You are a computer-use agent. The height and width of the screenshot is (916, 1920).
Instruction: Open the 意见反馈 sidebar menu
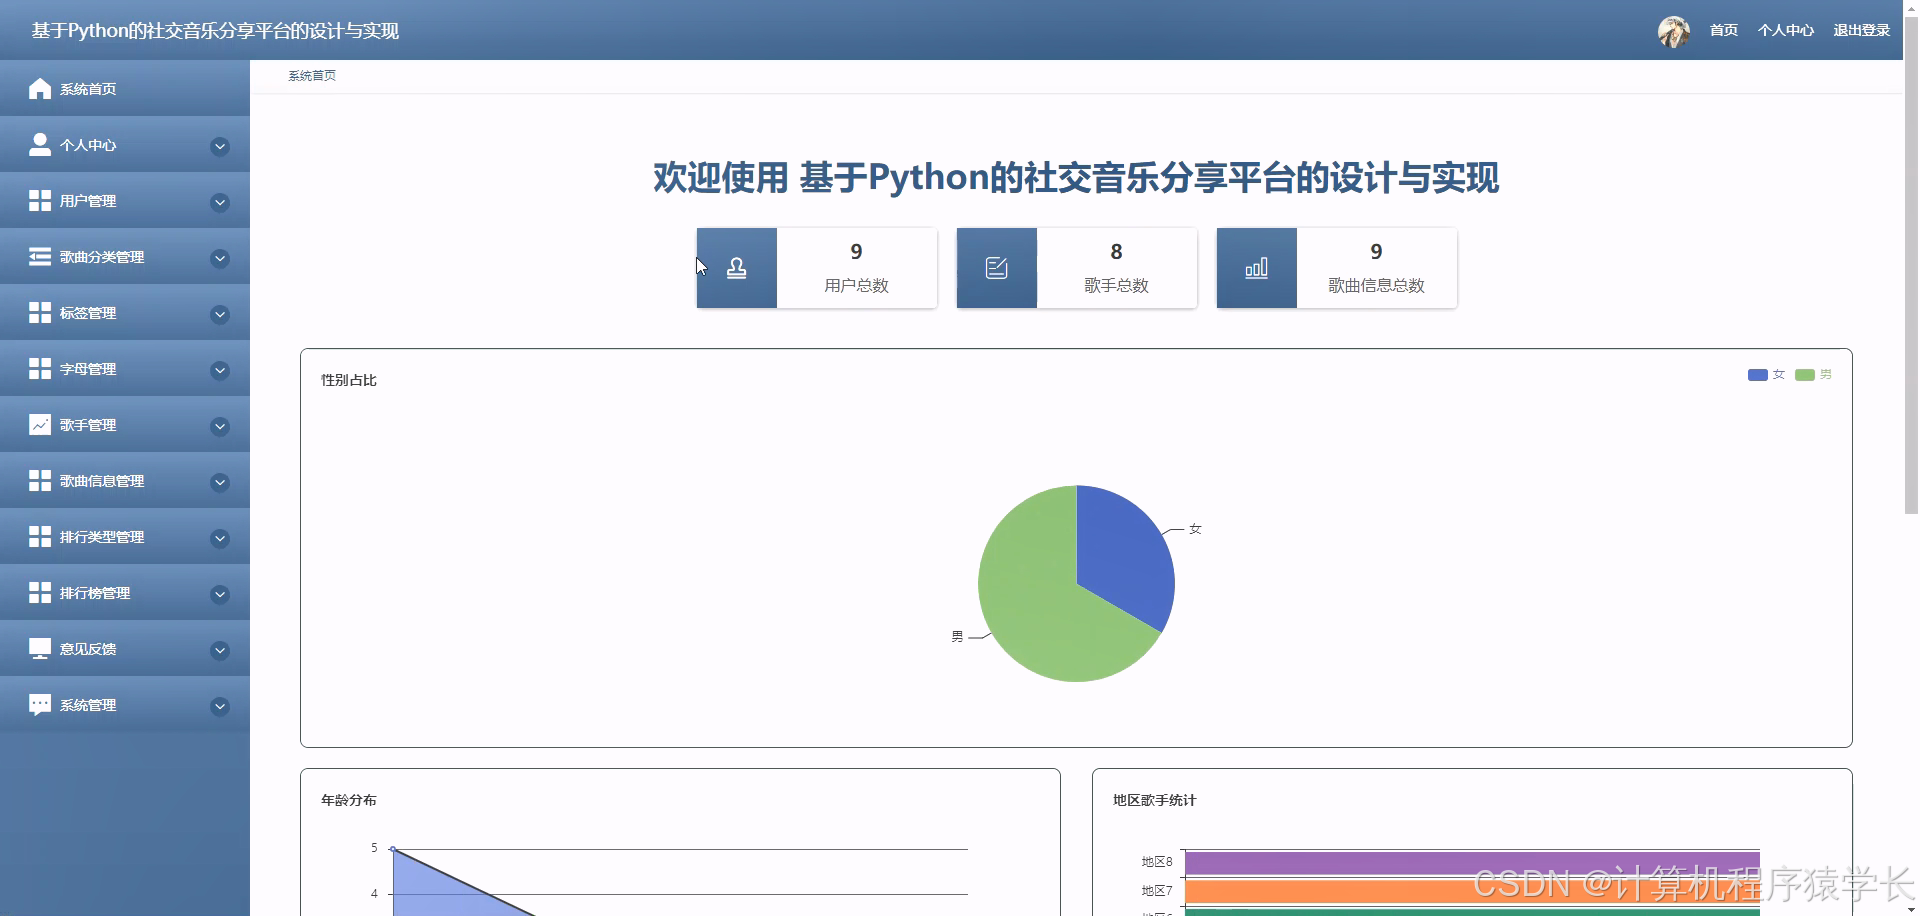coord(125,649)
